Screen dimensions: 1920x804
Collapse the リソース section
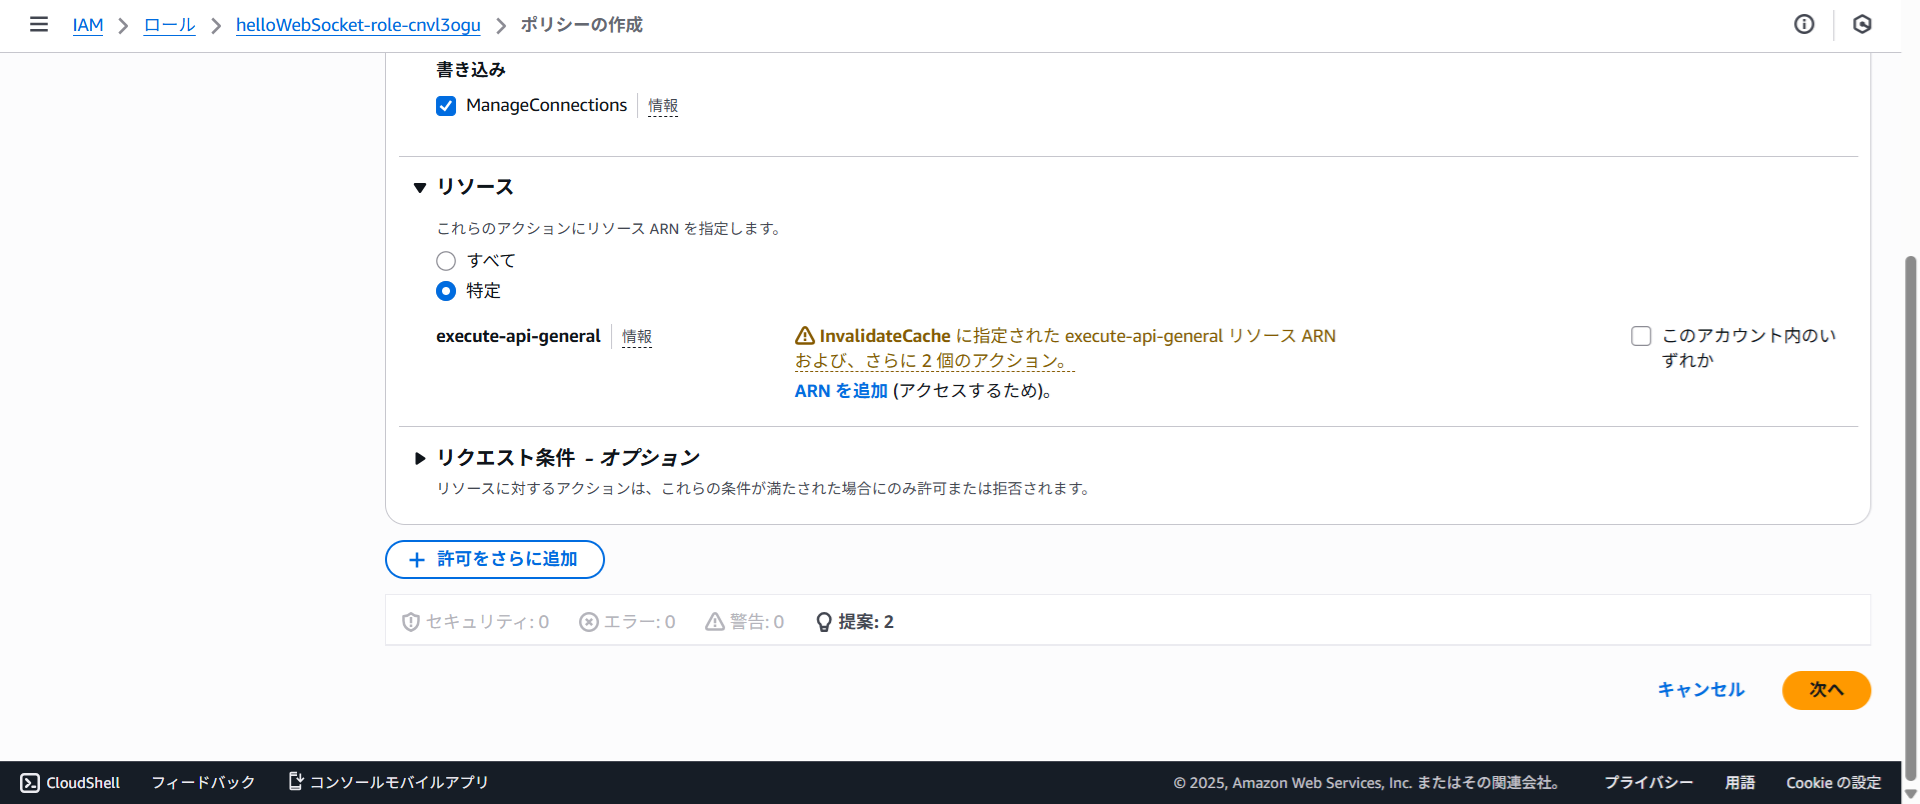(x=420, y=187)
